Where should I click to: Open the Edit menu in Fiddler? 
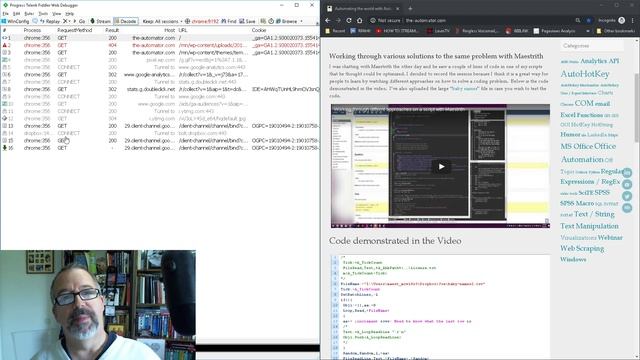16,13
